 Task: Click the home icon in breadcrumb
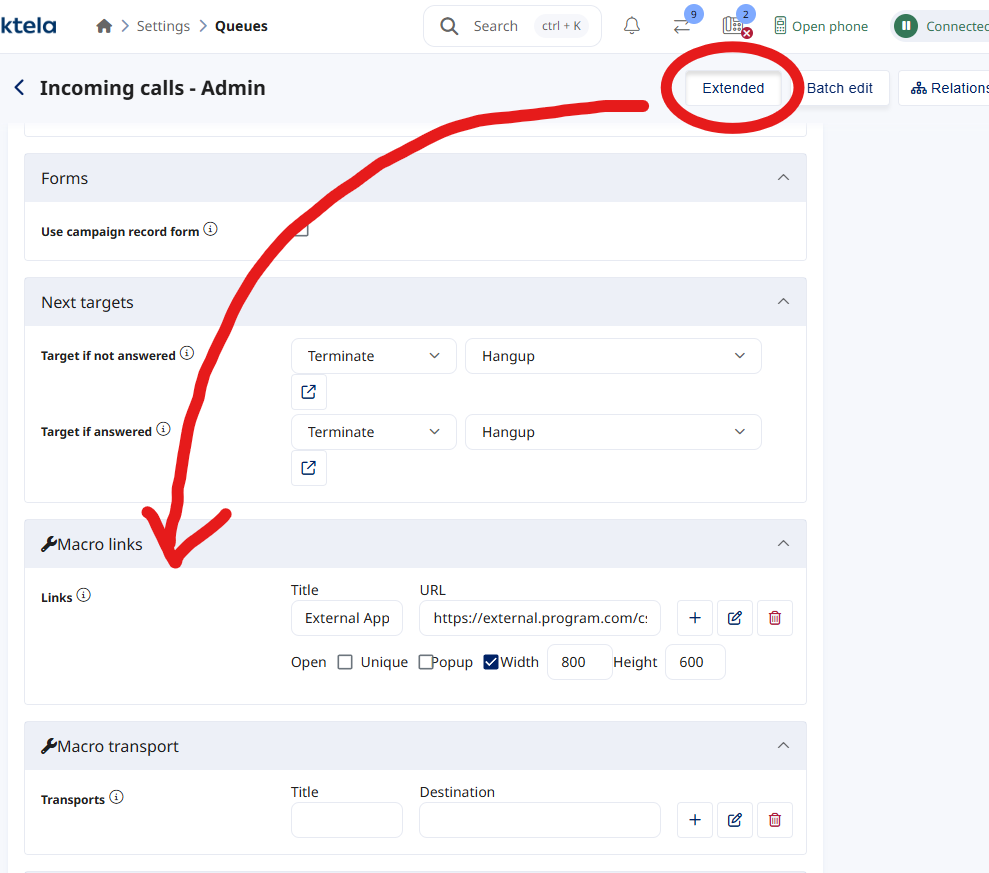104,27
